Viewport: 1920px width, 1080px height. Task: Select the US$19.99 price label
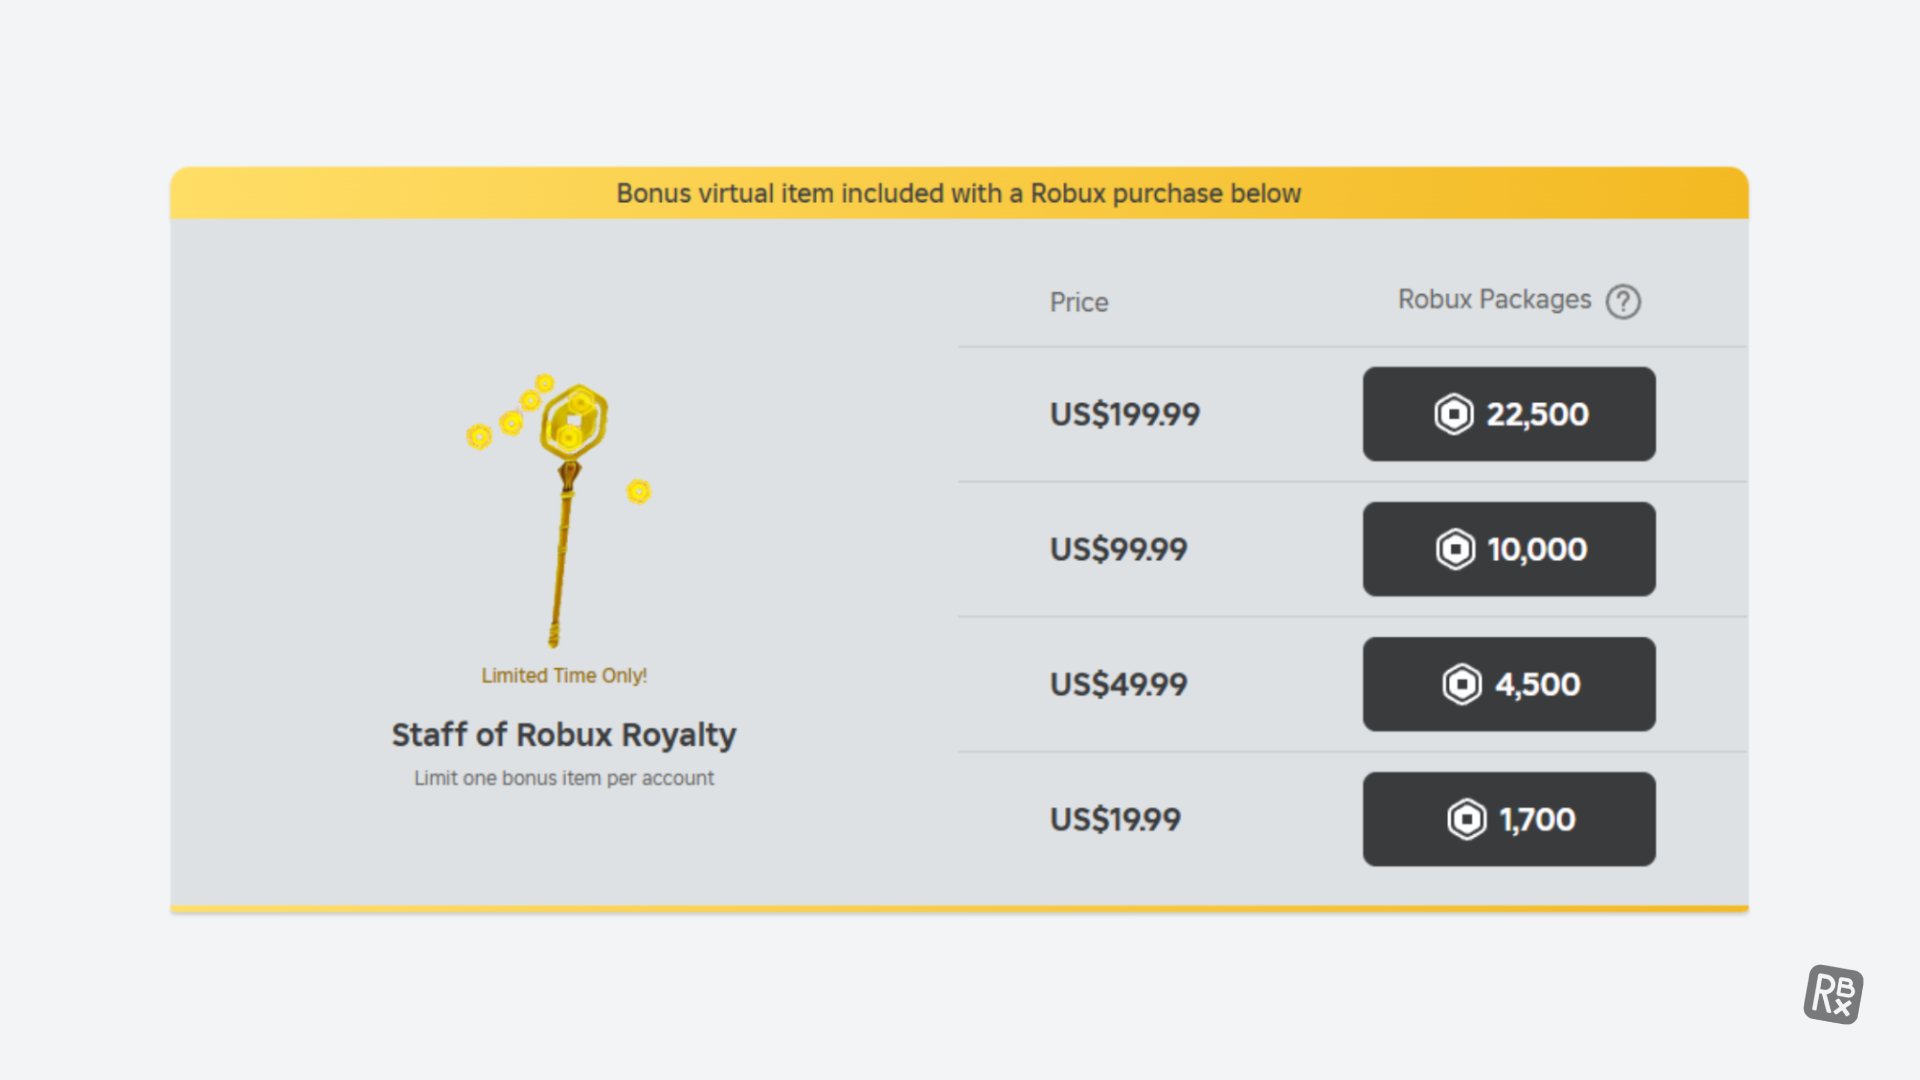(x=1115, y=819)
